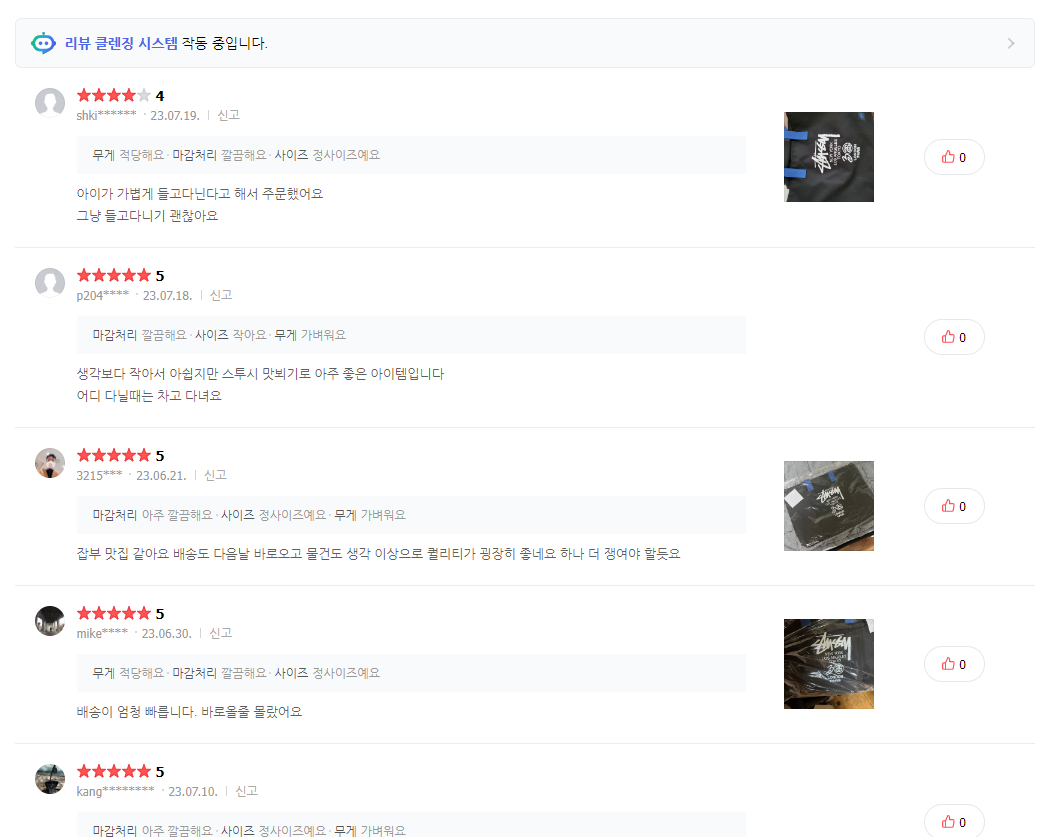
Task: Report the 23.06.30 review via 신고
Action: point(220,633)
